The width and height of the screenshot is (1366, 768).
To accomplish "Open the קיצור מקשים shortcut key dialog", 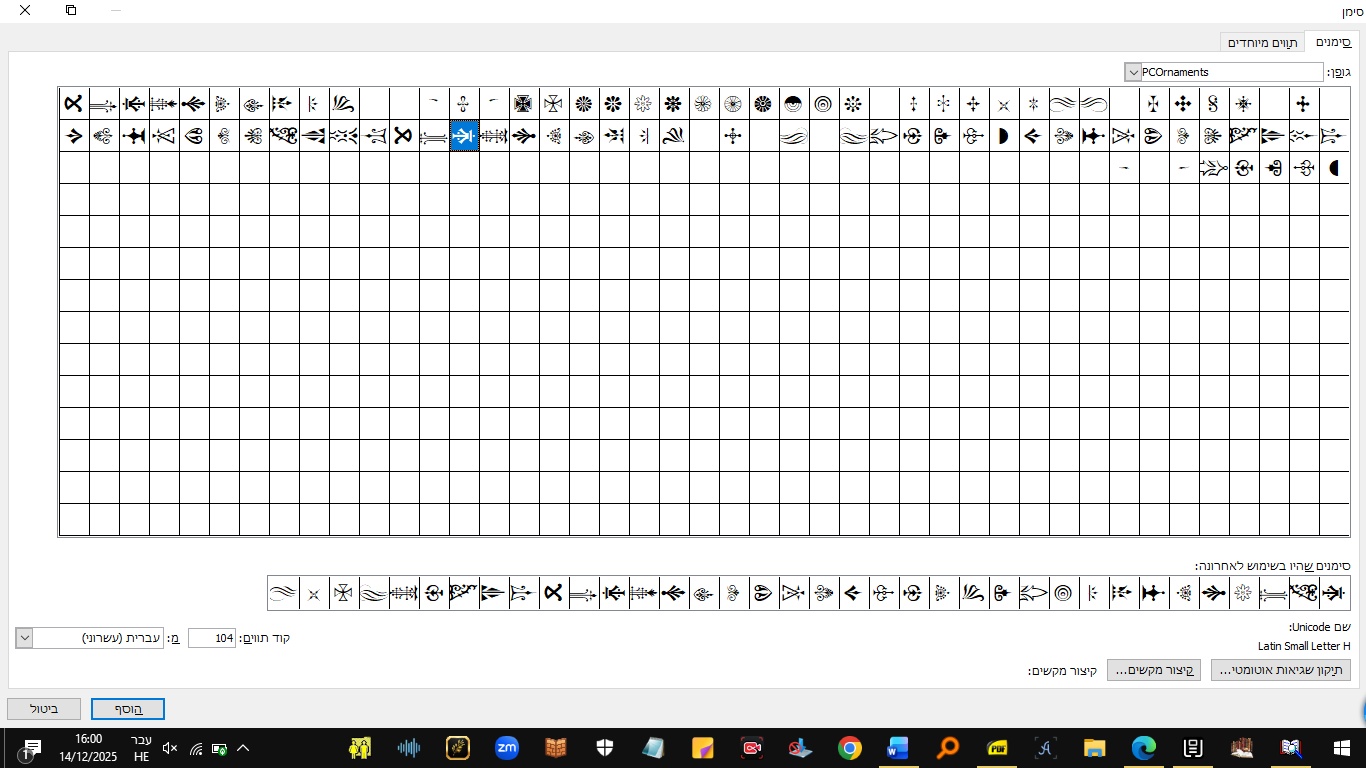I will tap(1154, 670).
